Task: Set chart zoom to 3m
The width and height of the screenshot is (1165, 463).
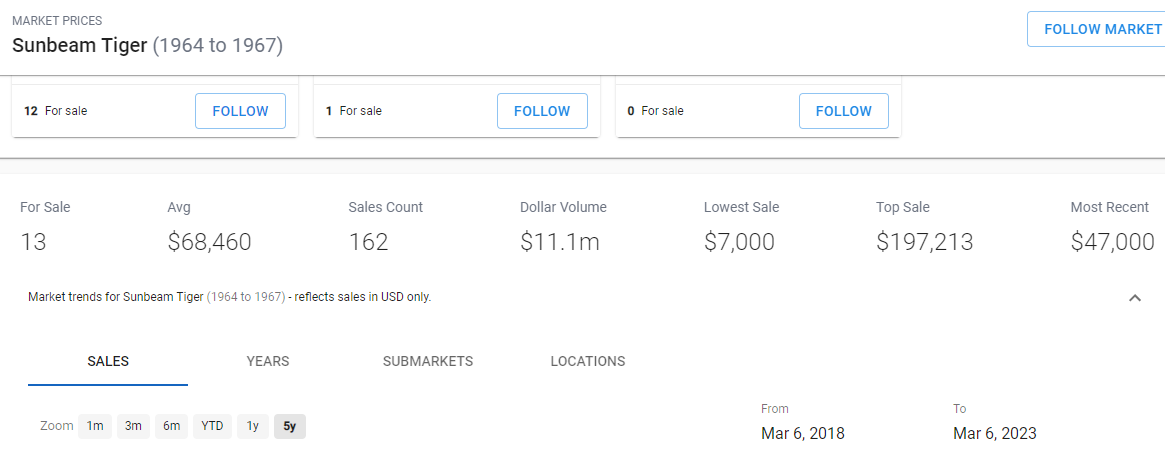Action: click(x=133, y=426)
